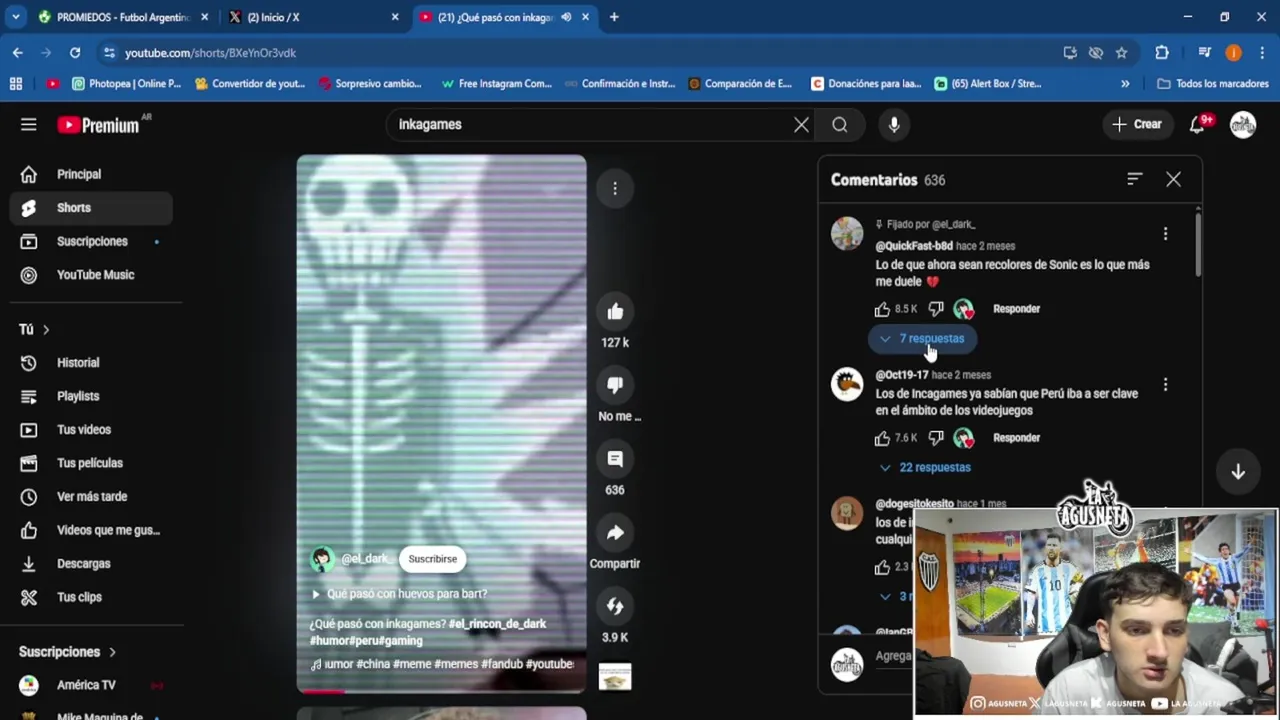The width and height of the screenshot is (1280, 720).
Task: Open the Crear upload menu
Action: tap(1137, 124)
